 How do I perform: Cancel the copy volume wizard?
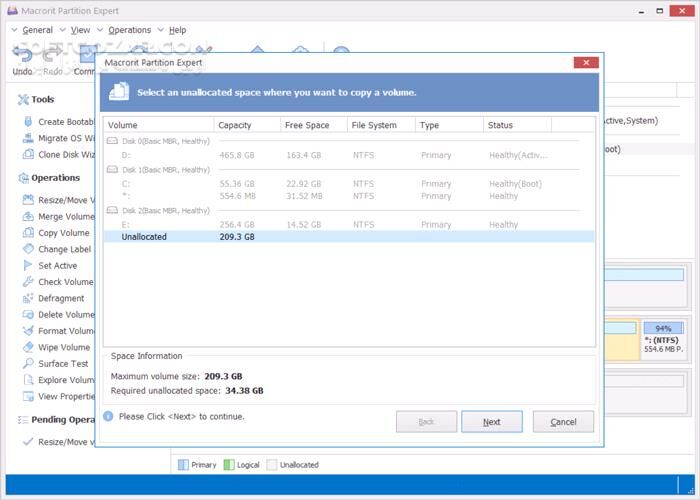click(x=563, y=421)
